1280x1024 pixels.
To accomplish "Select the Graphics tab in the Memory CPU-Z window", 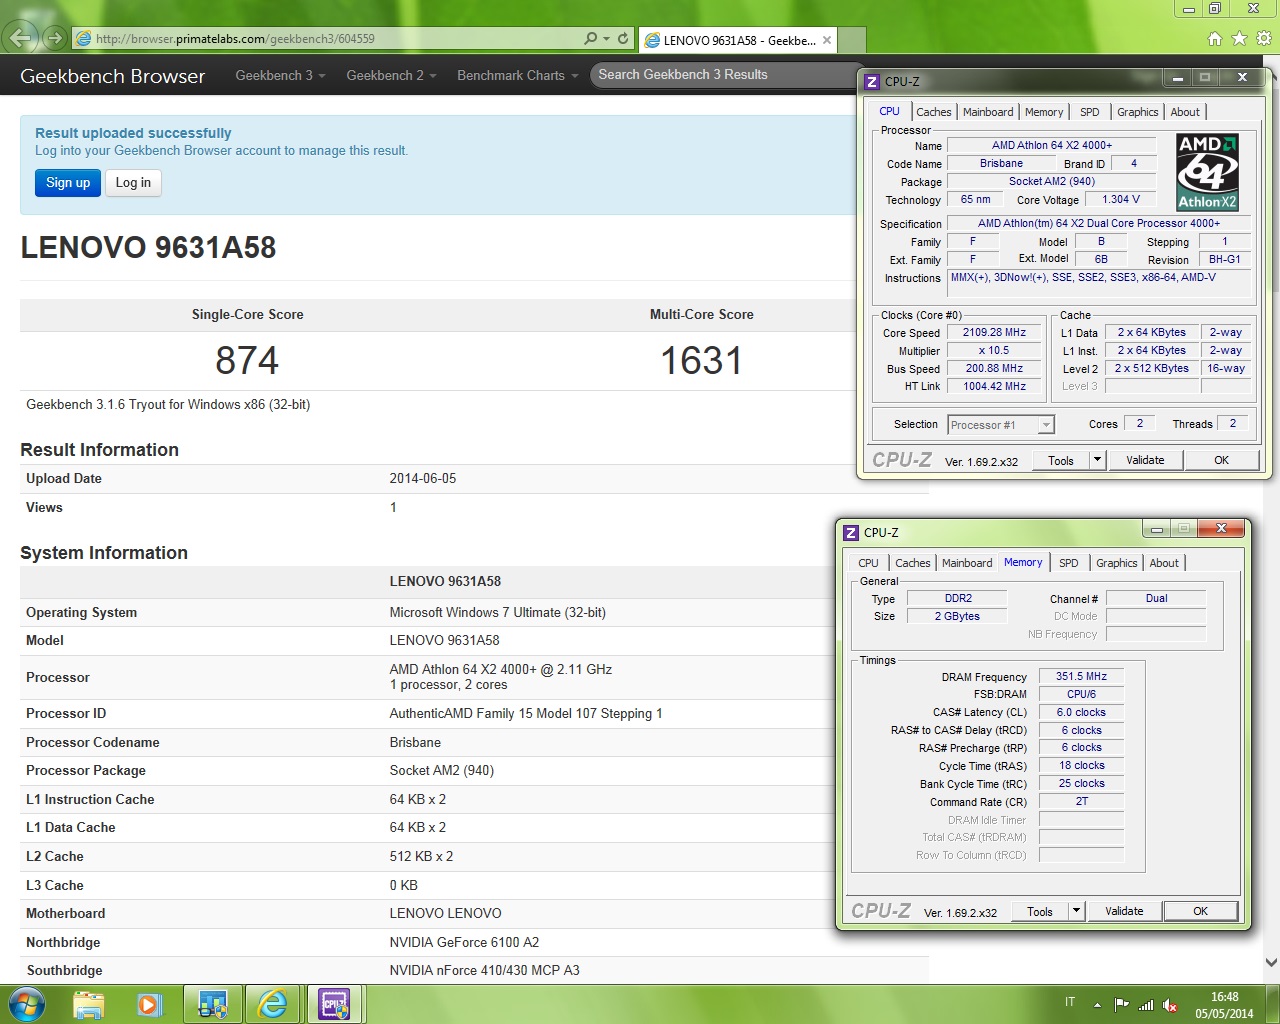I will point(1117,563).
